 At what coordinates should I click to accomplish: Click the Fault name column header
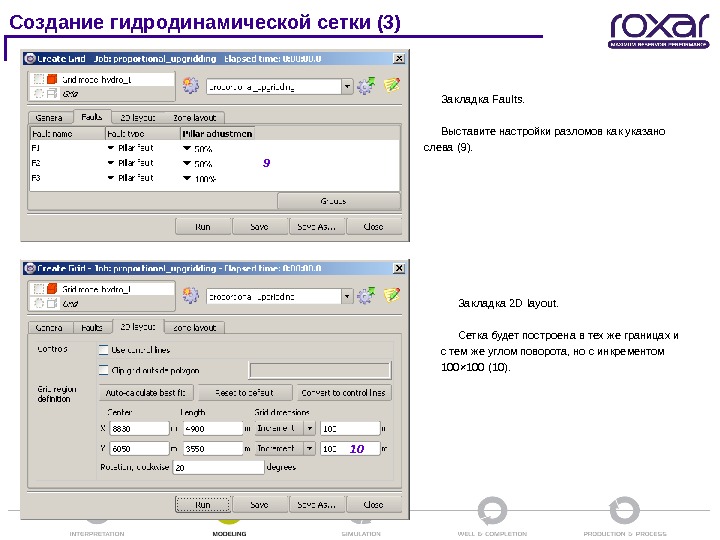point(68,134)
